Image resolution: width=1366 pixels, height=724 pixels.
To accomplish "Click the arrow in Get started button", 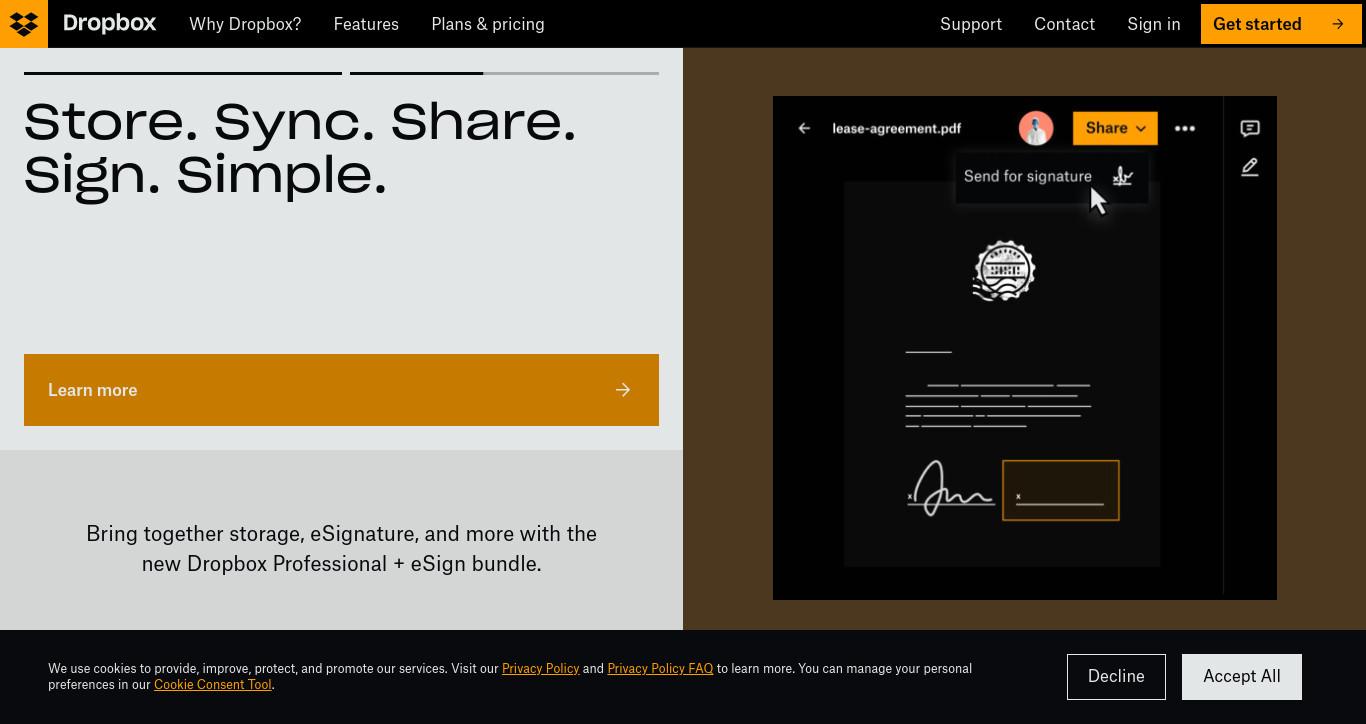I will (1338, 24).
